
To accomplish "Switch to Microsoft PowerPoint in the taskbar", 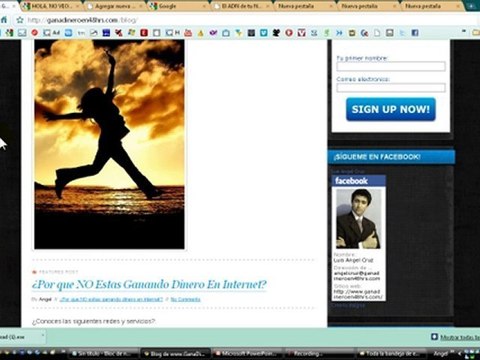I will [x=247, y=353].
